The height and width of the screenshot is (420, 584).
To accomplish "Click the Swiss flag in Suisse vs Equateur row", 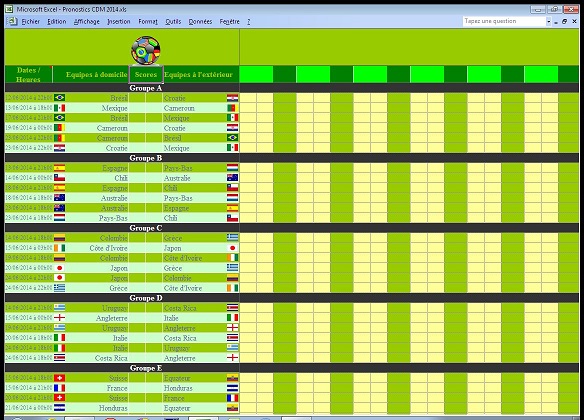I will (60, 378).
